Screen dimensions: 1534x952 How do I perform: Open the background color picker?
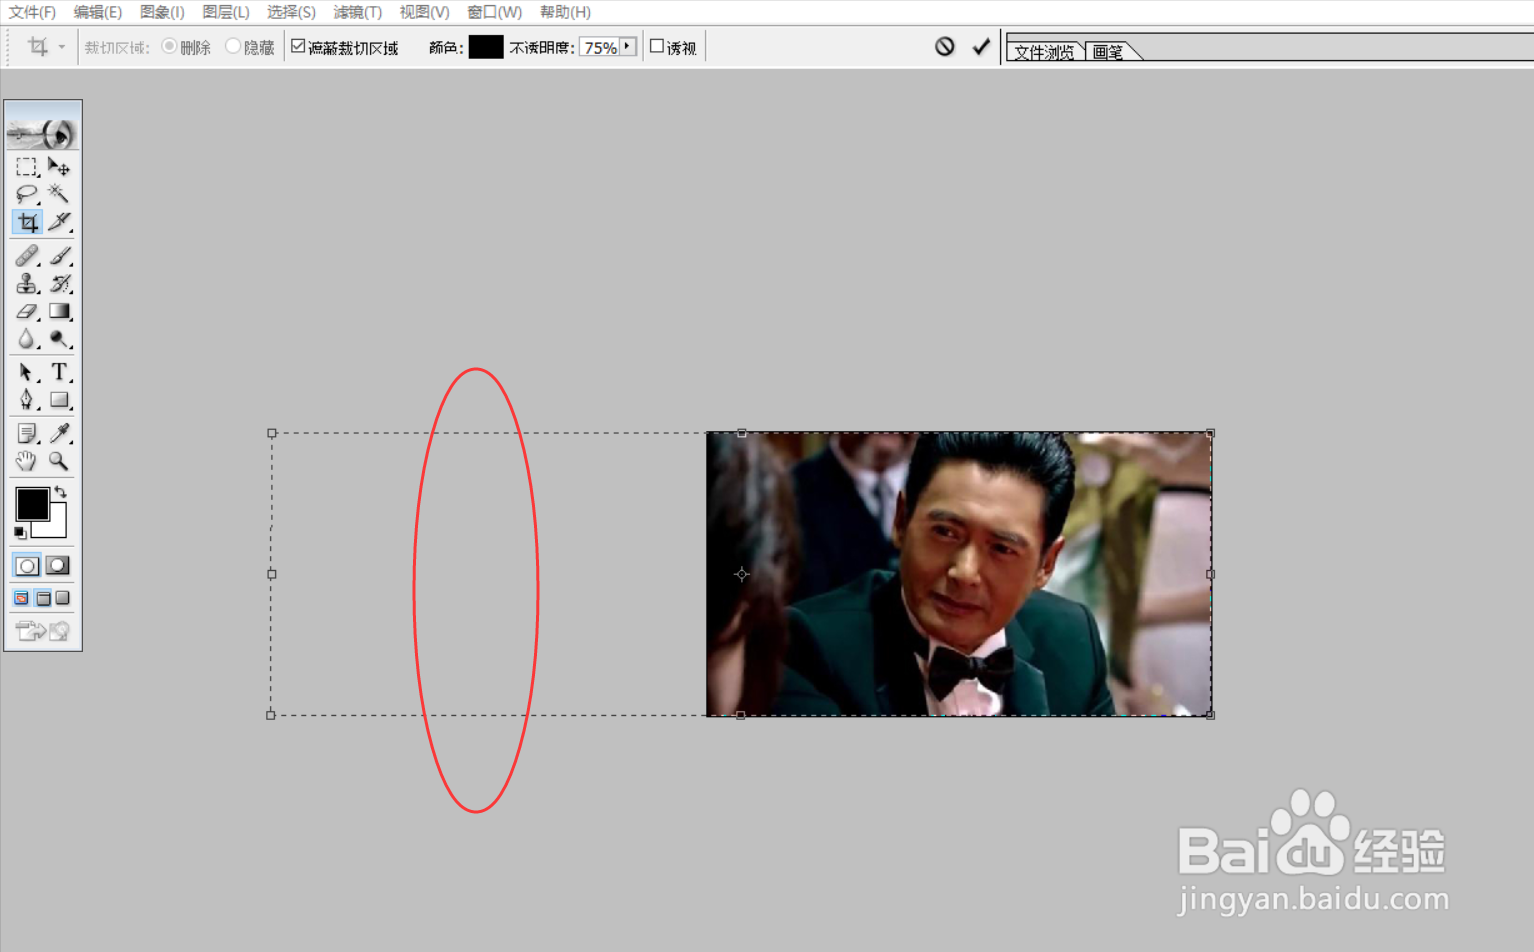56,526
